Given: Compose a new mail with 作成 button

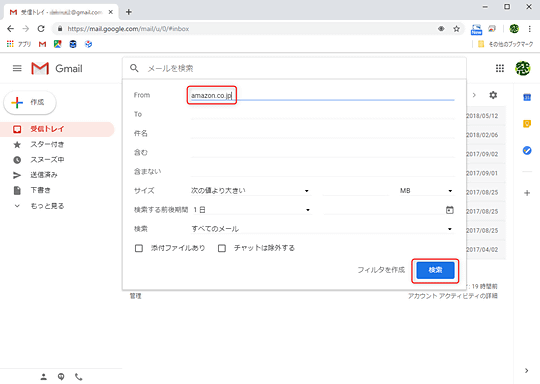Looking at the screenshot, I should click(30, 102).
